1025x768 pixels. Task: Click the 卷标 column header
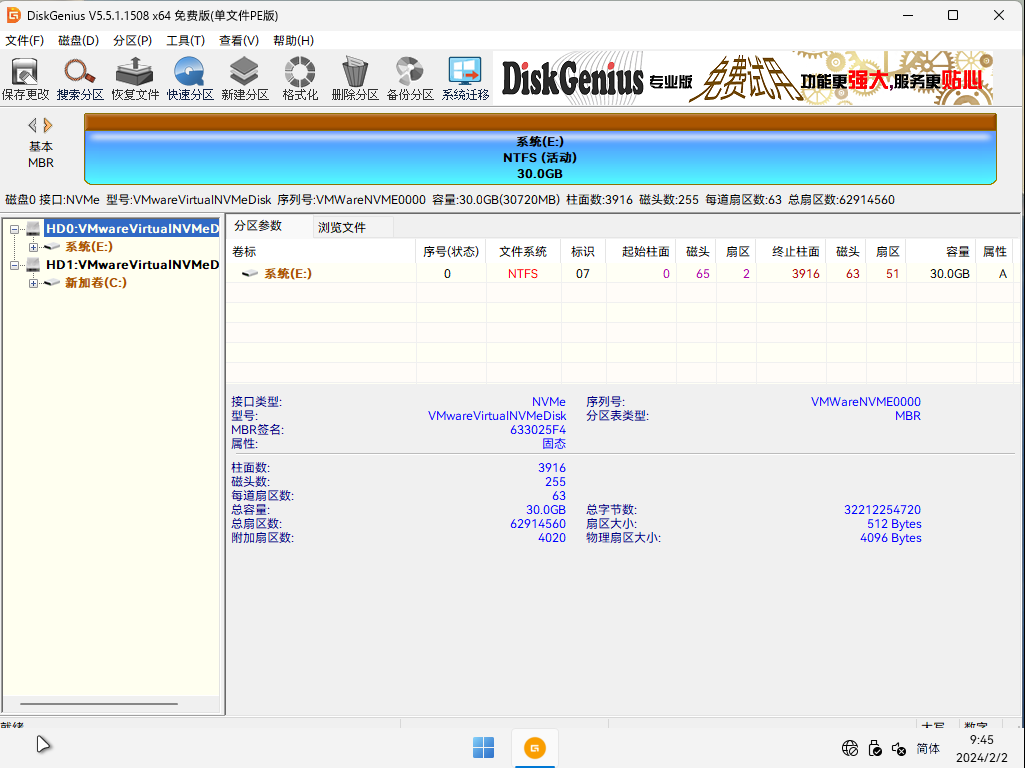[321, 252]
